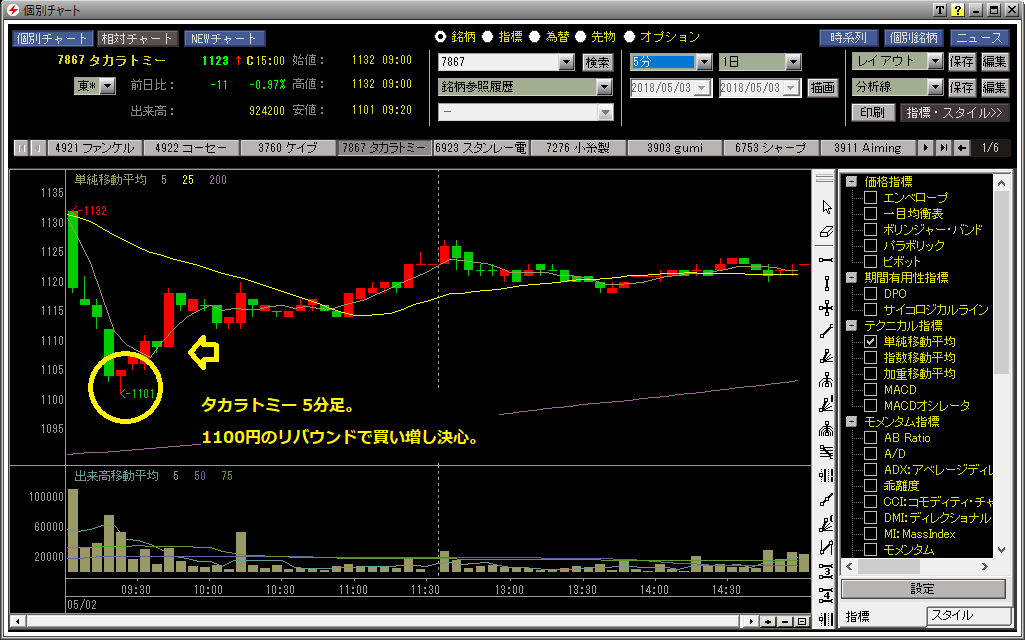Pick the vertical line drawing tool
This screenshot has height=640, width=1025.
(826, 284)
